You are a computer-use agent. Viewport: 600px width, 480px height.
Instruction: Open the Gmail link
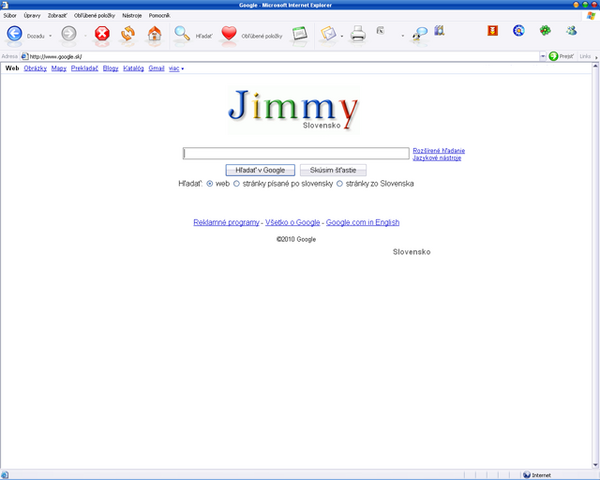pyautogui.click(x=157, y=69)
